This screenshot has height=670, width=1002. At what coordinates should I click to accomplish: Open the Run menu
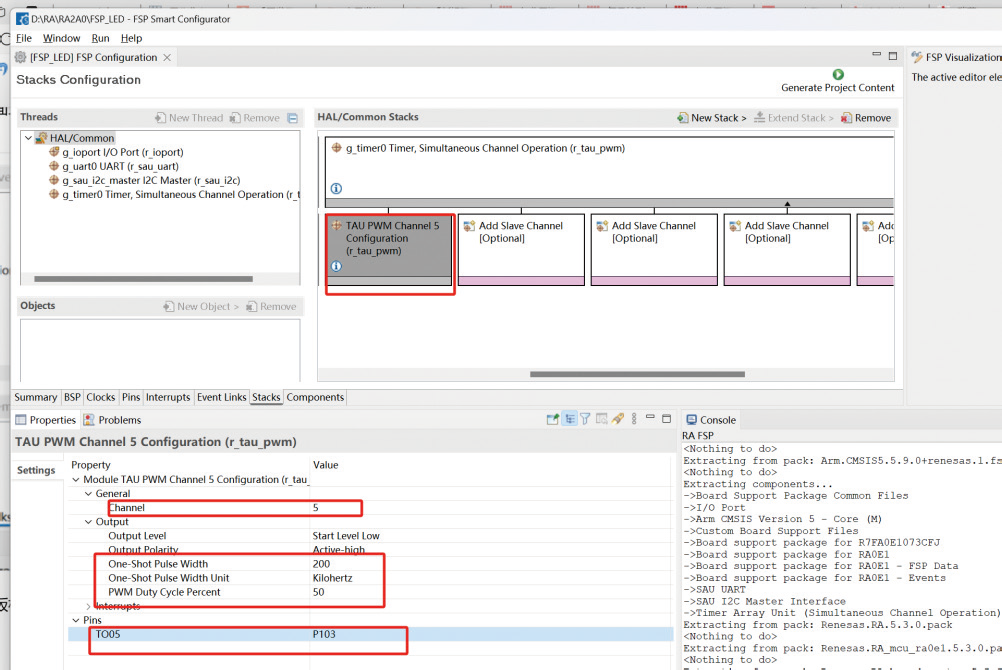(x=100, y=38)
